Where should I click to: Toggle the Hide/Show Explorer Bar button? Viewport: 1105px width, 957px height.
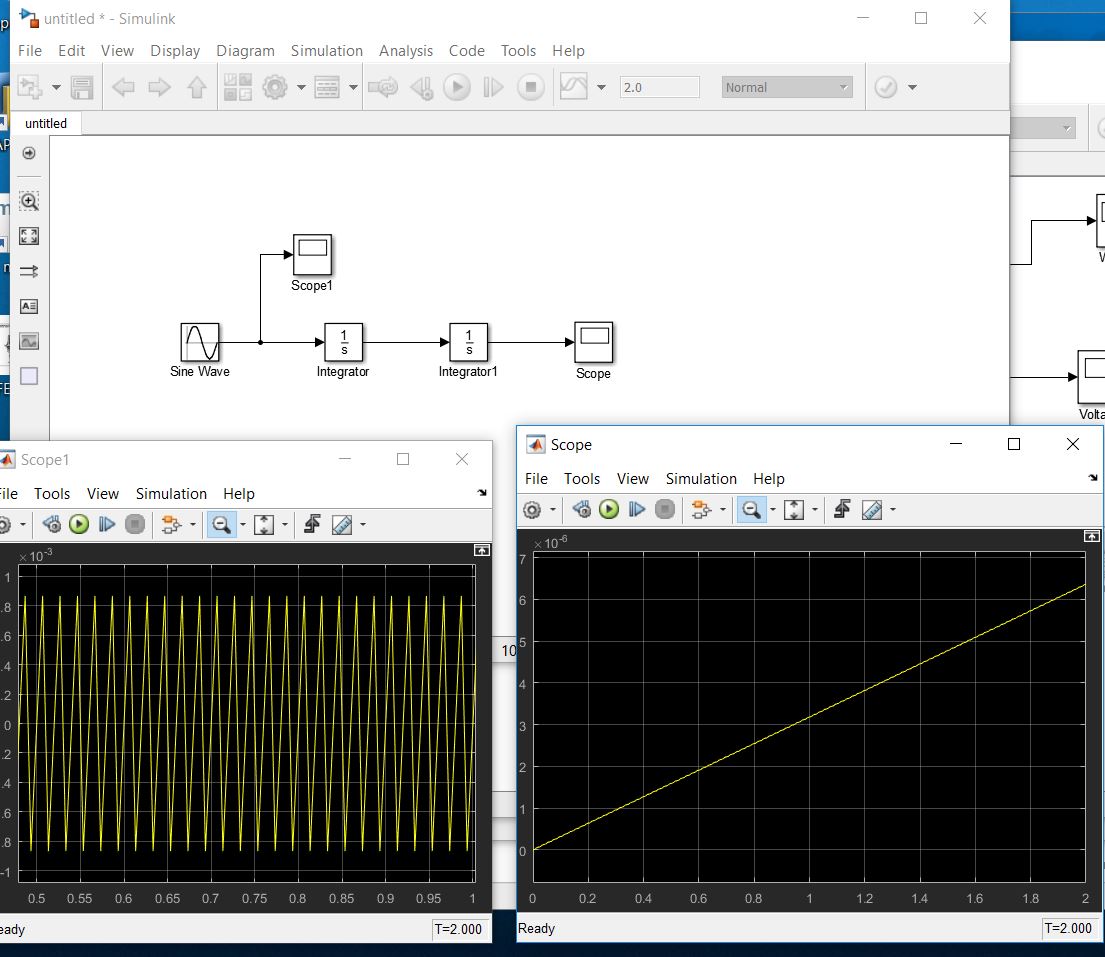point(29,153)
